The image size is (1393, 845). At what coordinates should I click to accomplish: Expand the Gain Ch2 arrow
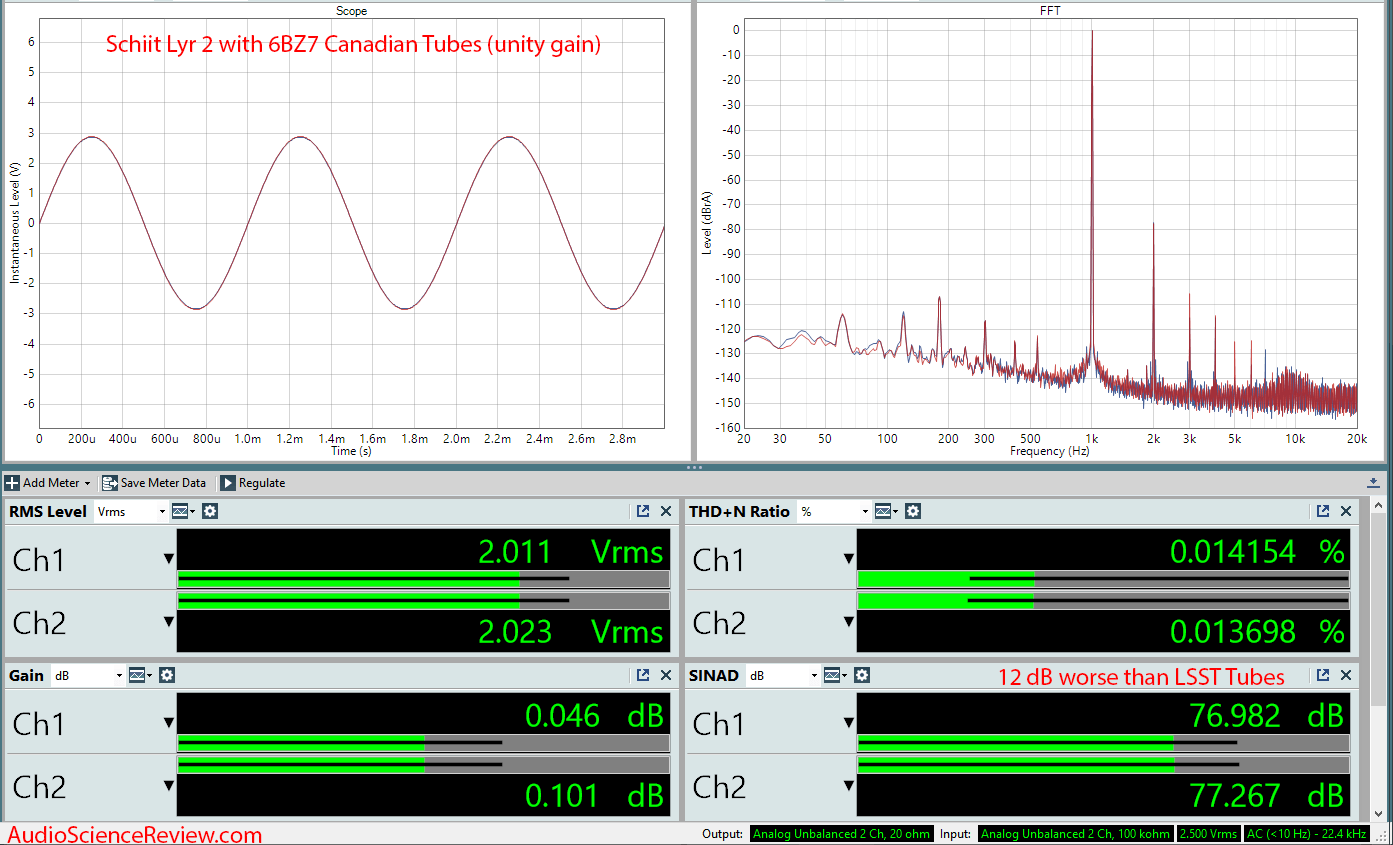(169, 786)
